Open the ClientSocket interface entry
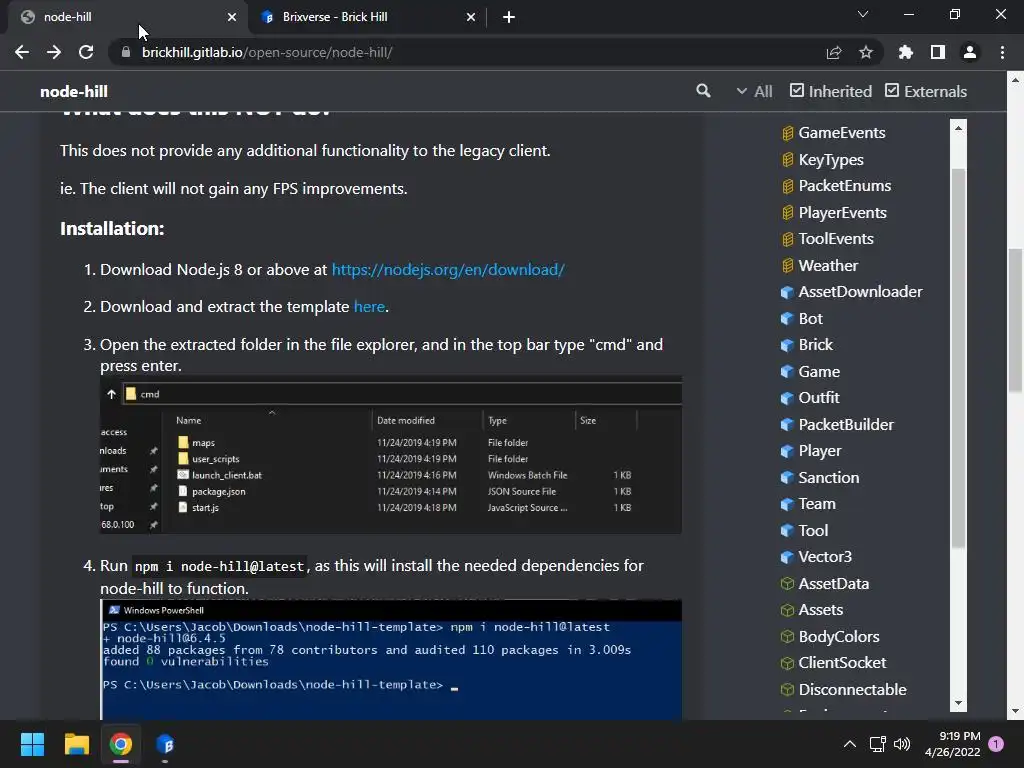Screen dimensions: 1024x768 (834, 662)
